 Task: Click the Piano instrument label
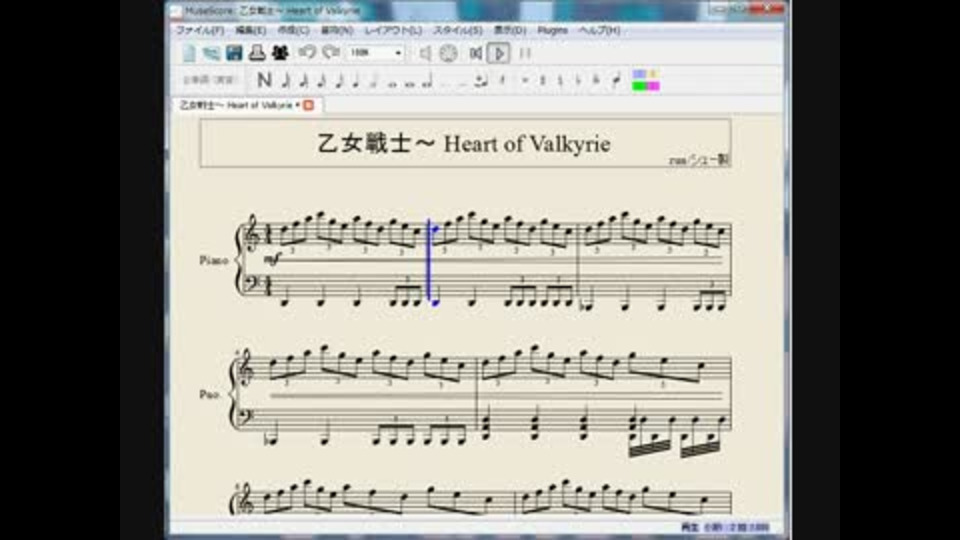[x=213, y=261]
